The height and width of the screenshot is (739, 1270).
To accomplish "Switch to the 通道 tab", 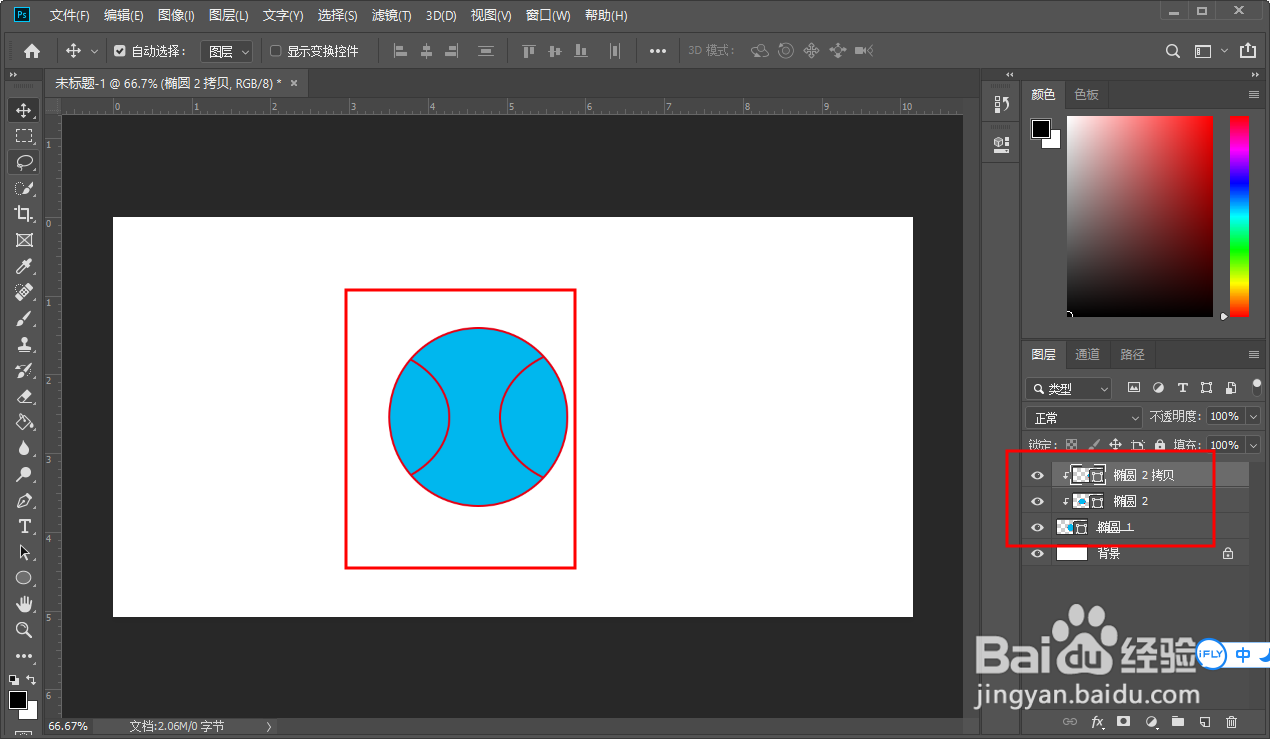I will (1087, 354).
